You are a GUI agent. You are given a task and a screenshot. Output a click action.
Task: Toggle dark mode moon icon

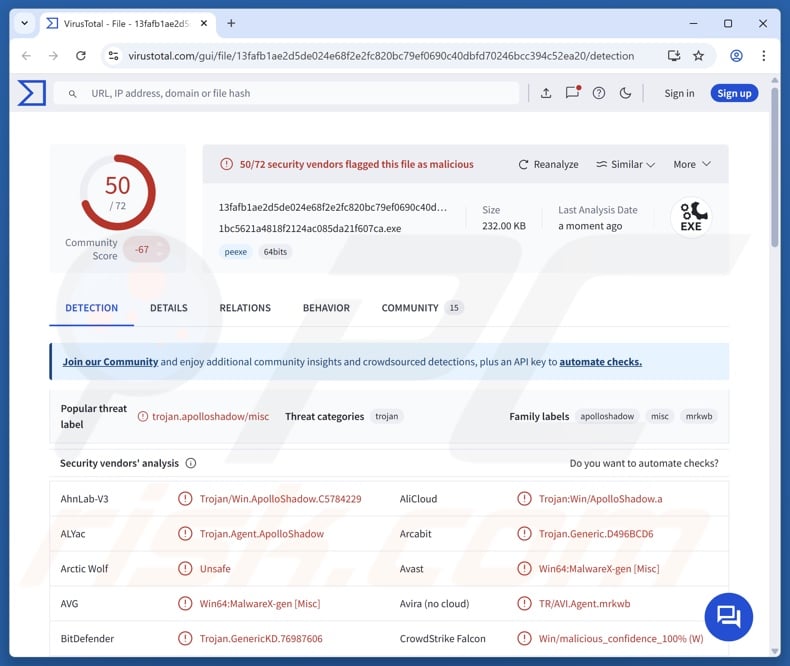(x=626, y=93)
